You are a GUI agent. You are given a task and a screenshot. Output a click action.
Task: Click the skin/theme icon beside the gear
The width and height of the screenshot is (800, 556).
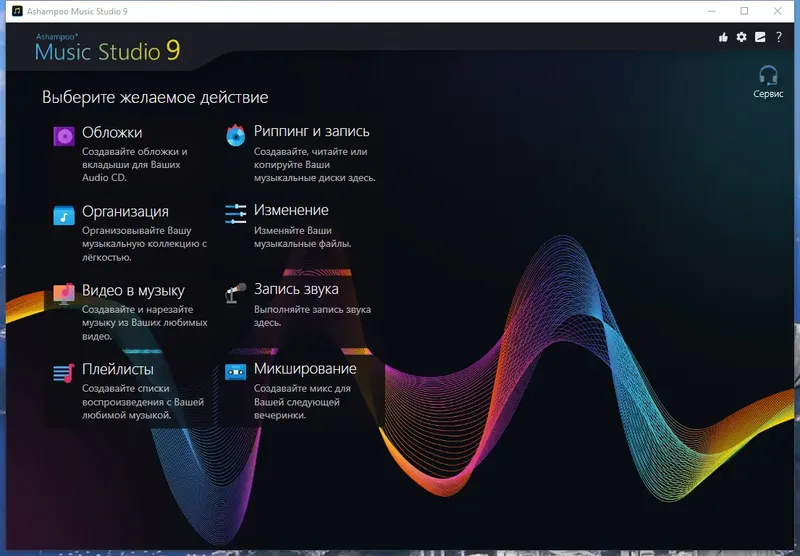(760, 37)
